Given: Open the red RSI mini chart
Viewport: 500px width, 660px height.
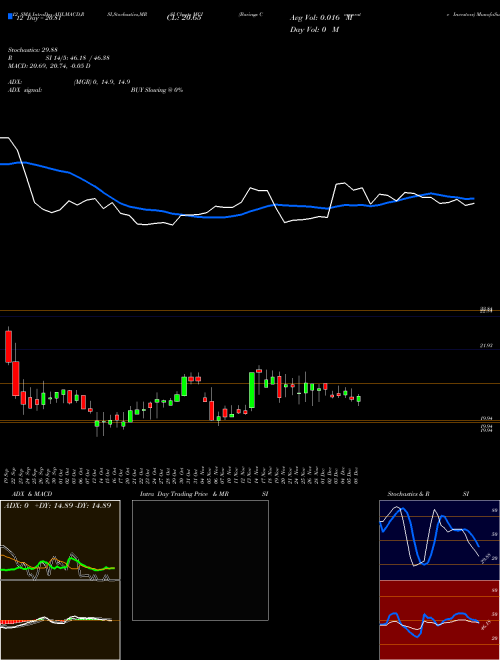Looking at the screenshot, I should pyautogui.click(x=439, y=620).
